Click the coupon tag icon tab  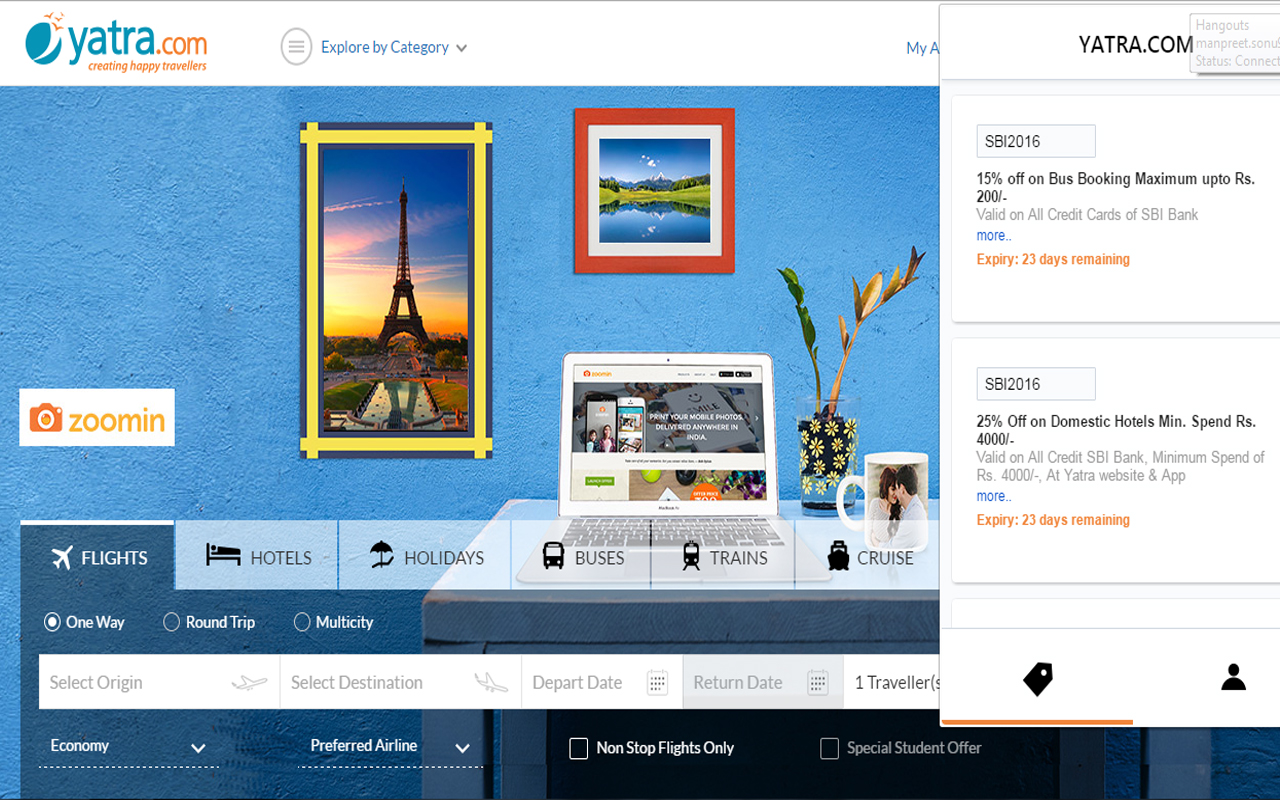click(1038, 679)
